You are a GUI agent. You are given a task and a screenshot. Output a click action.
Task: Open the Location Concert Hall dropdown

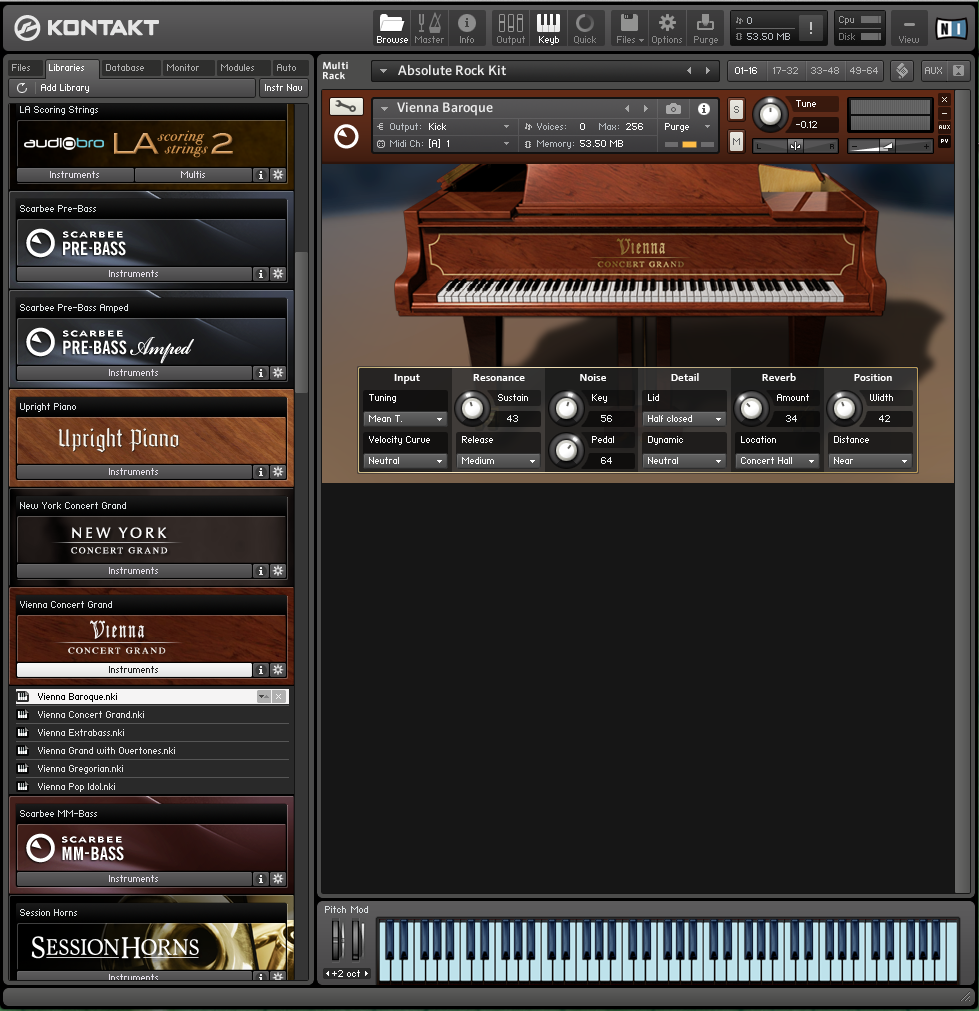pyautogui.click(x=777, y=461)
